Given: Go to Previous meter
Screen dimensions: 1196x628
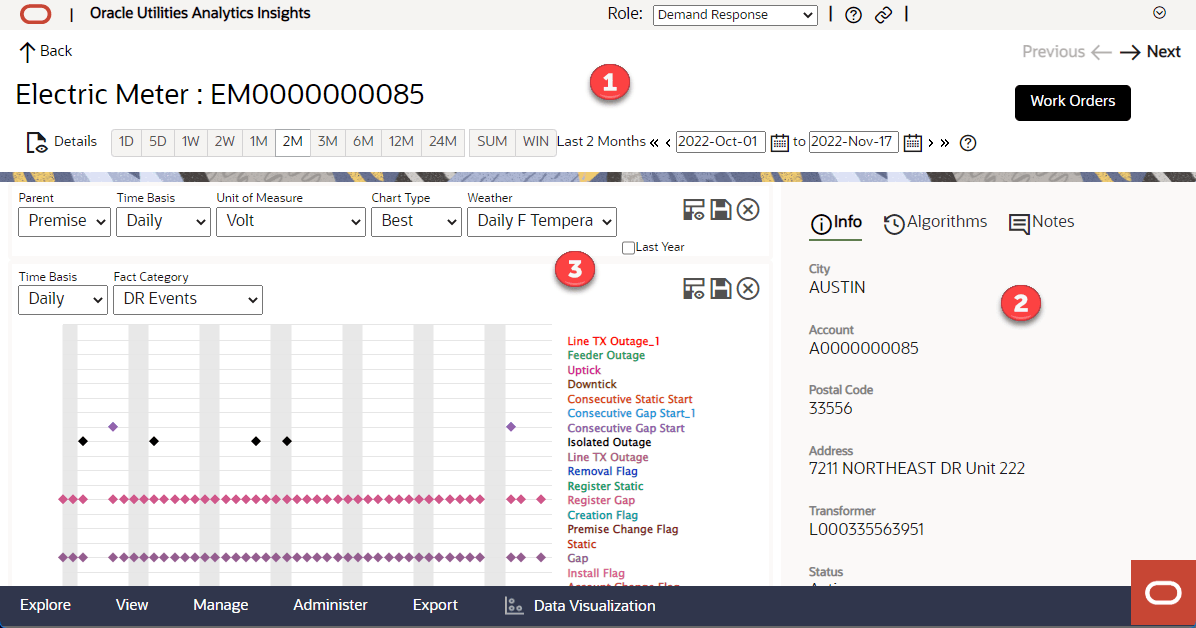Looking at the screenshot, I should [1066, 51].
